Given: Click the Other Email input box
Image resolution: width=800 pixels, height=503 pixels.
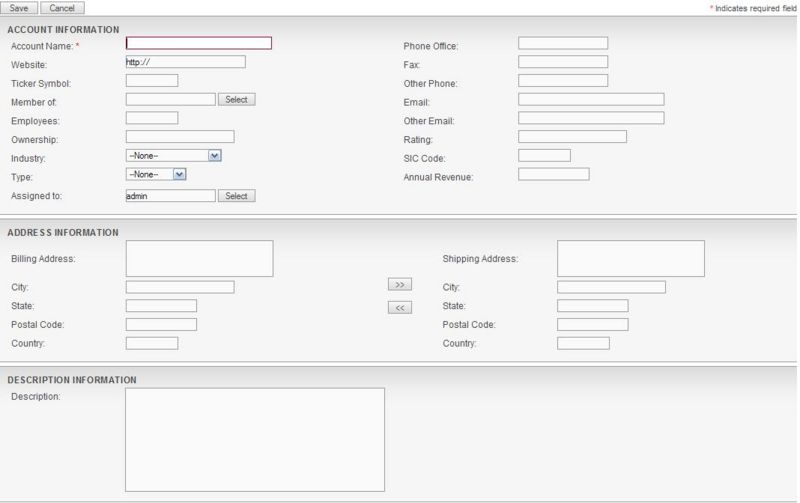Looking at the screenshot, I should (591, 118).
